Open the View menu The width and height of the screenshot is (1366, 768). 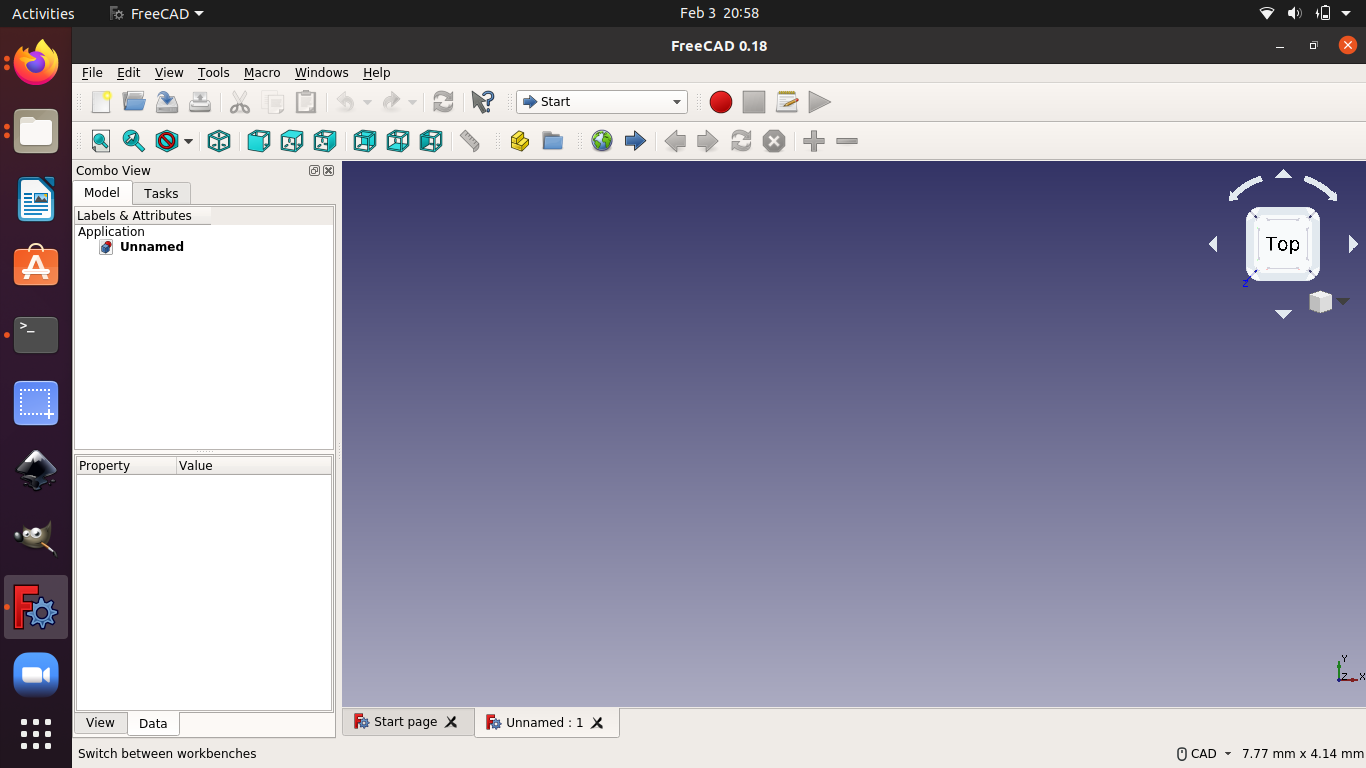[x=169, y=73]
